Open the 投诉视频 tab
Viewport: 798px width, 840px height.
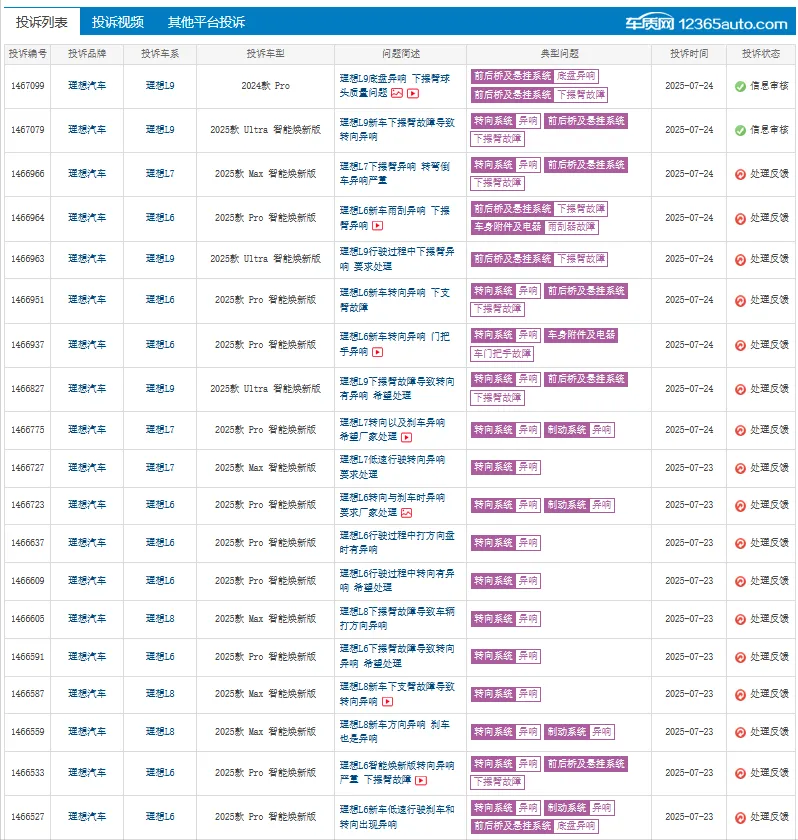point(117,22)
